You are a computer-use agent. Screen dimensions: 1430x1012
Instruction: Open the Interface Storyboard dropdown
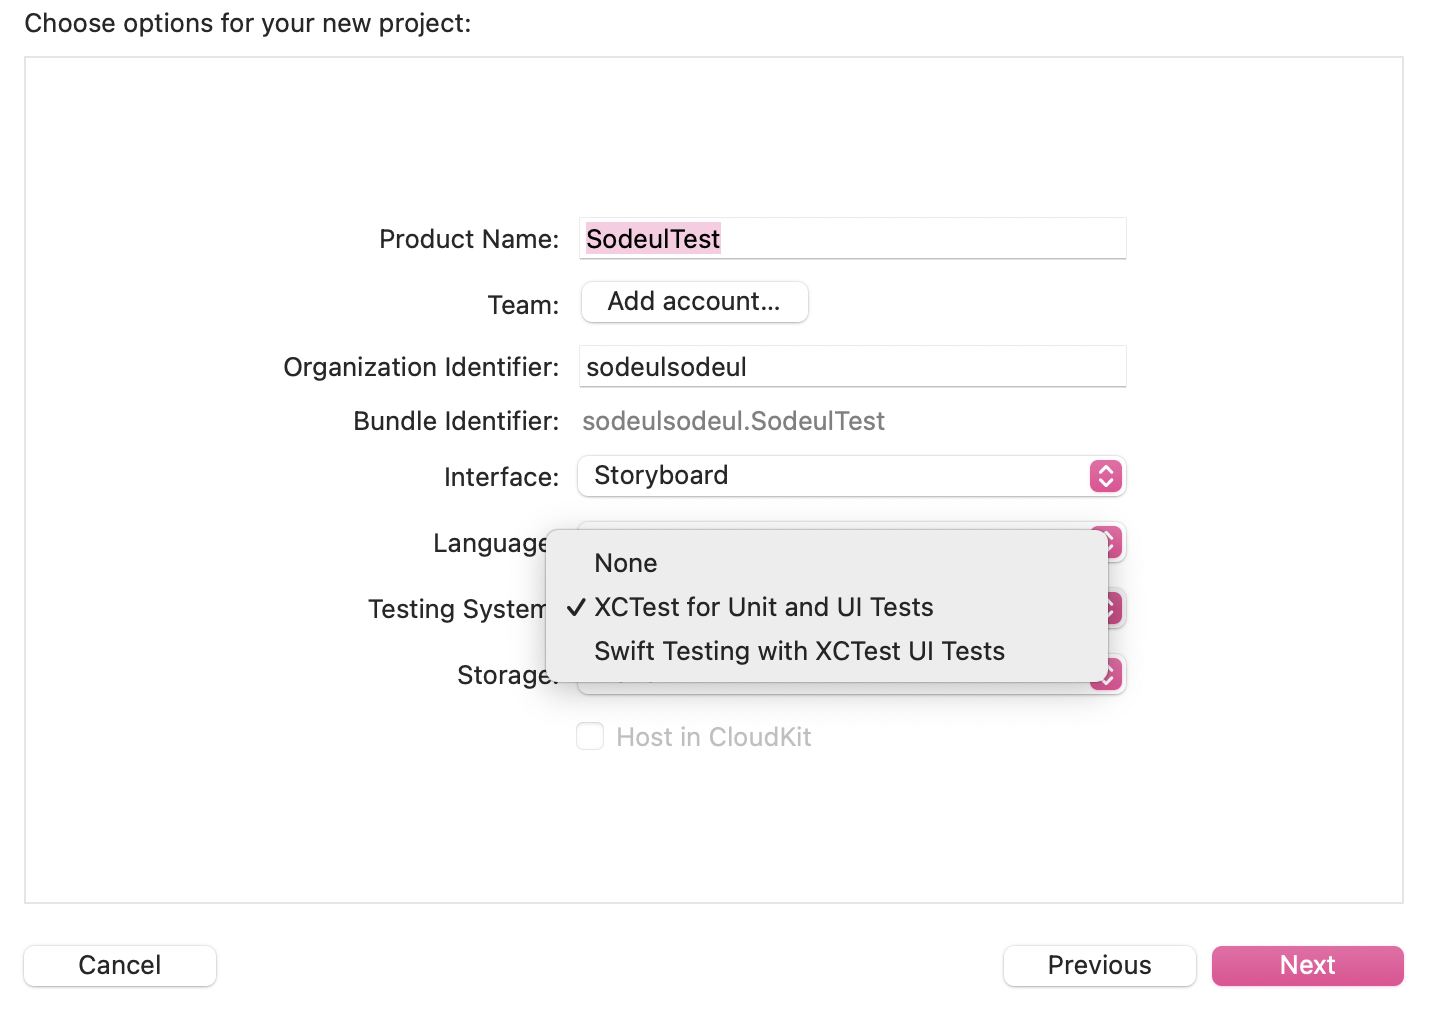click(835, 476)
